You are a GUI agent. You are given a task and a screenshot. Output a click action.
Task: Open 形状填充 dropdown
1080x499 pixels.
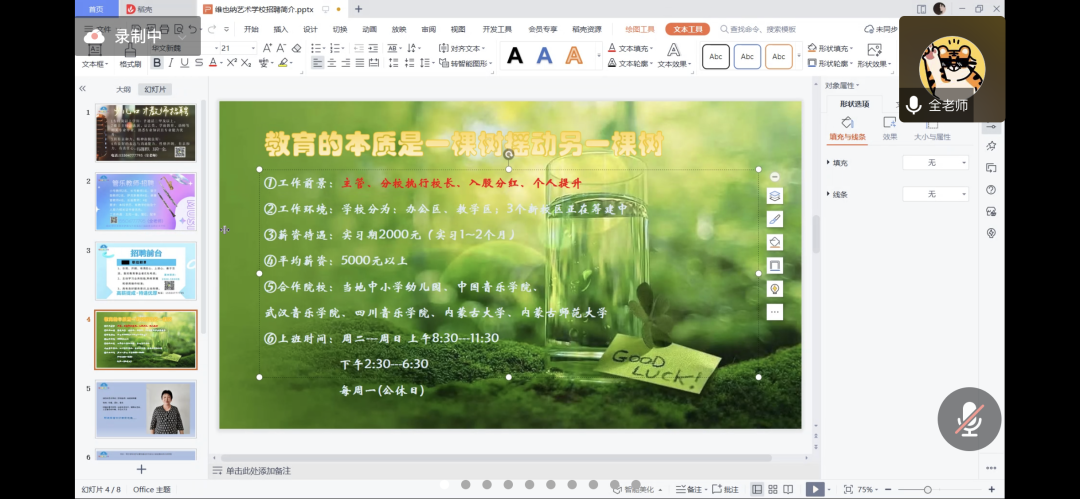[x=830, y=48]
